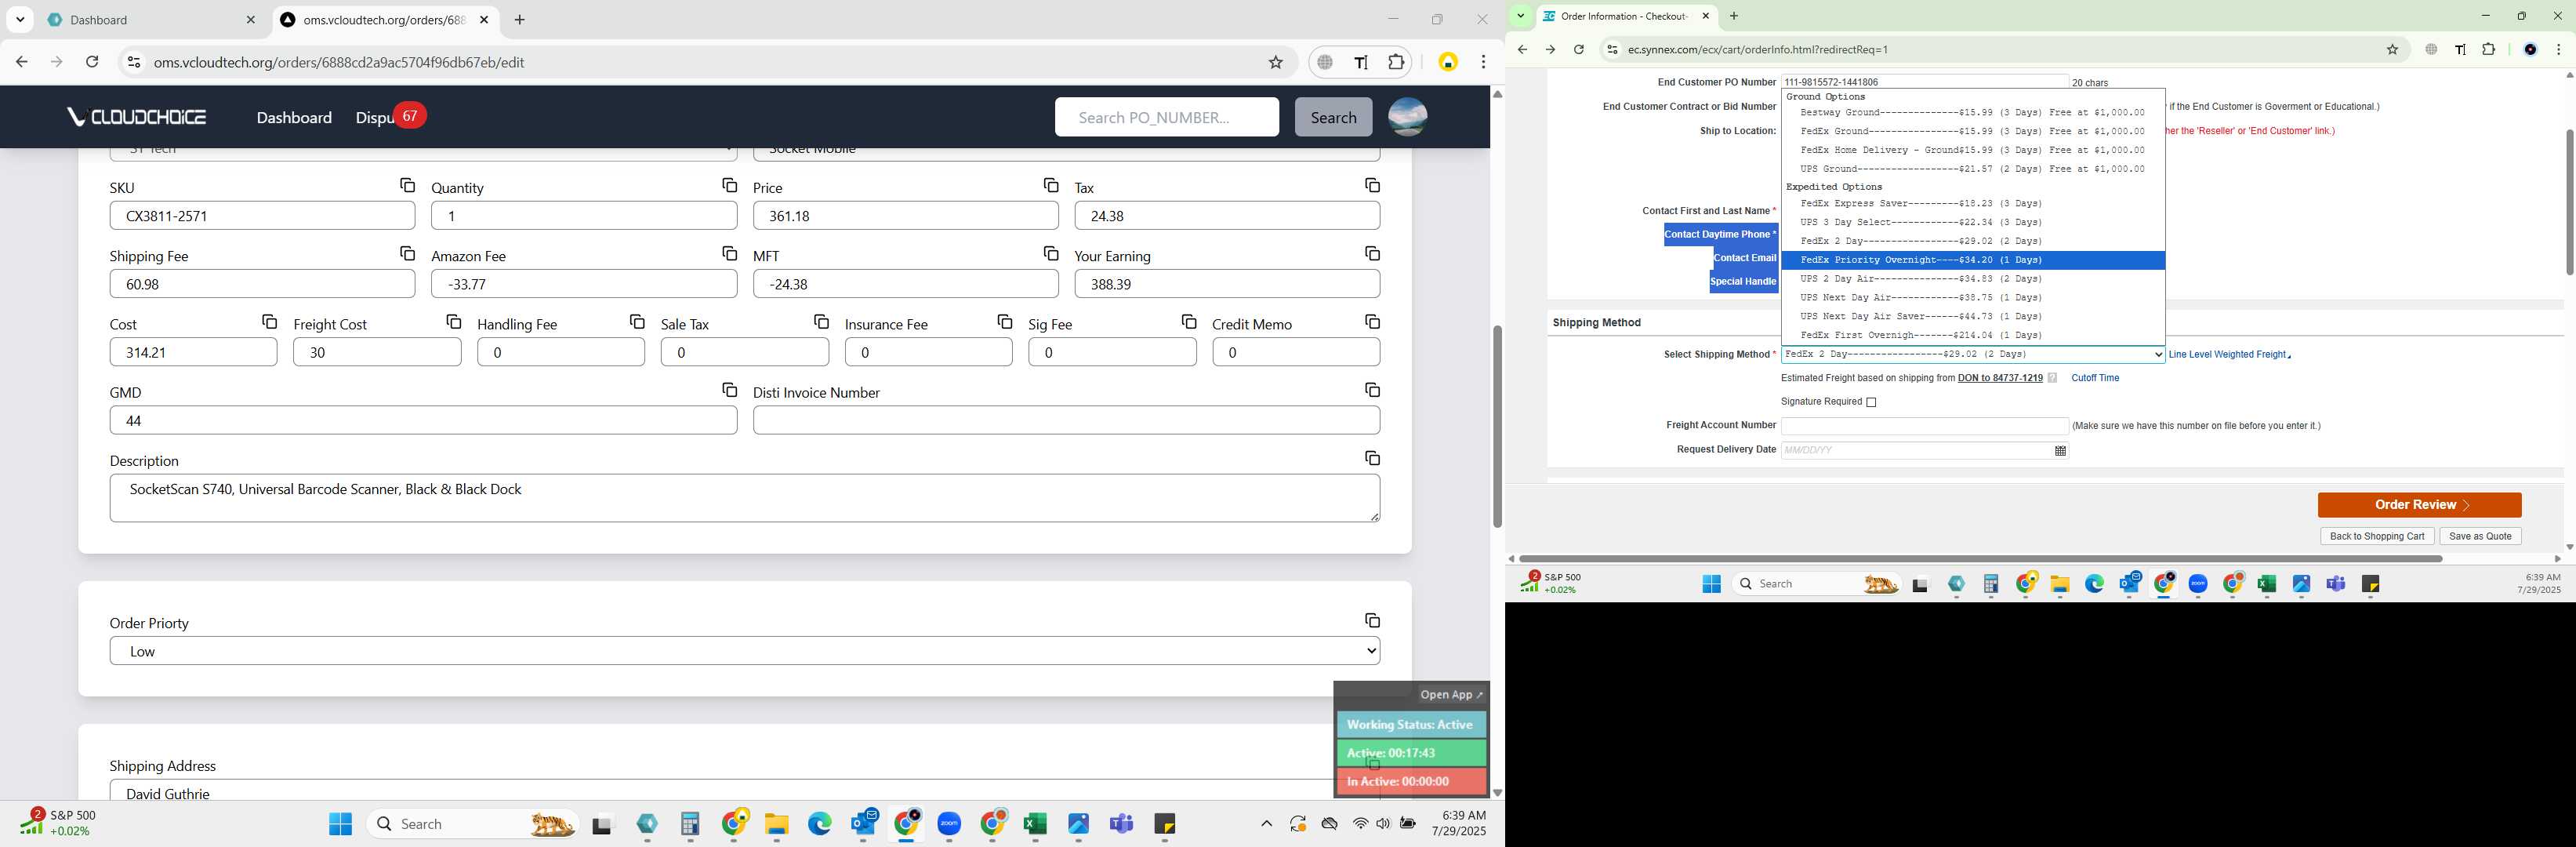This screenshot has height=847, width=2576.
Task: Choose Bestway Ground $15.99 shipping option
Action: click(x=1972, y=113)
